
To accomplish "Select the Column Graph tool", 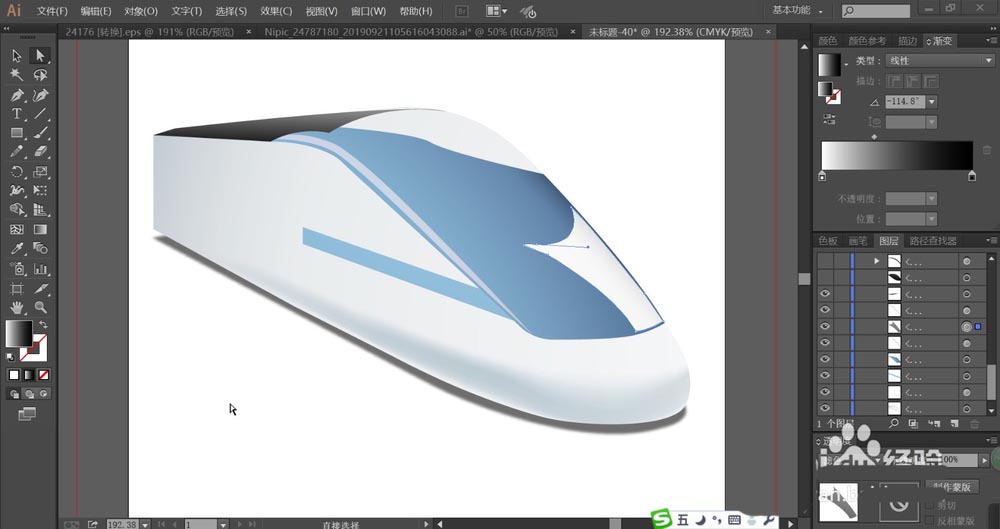I will (x=40, y=269).
